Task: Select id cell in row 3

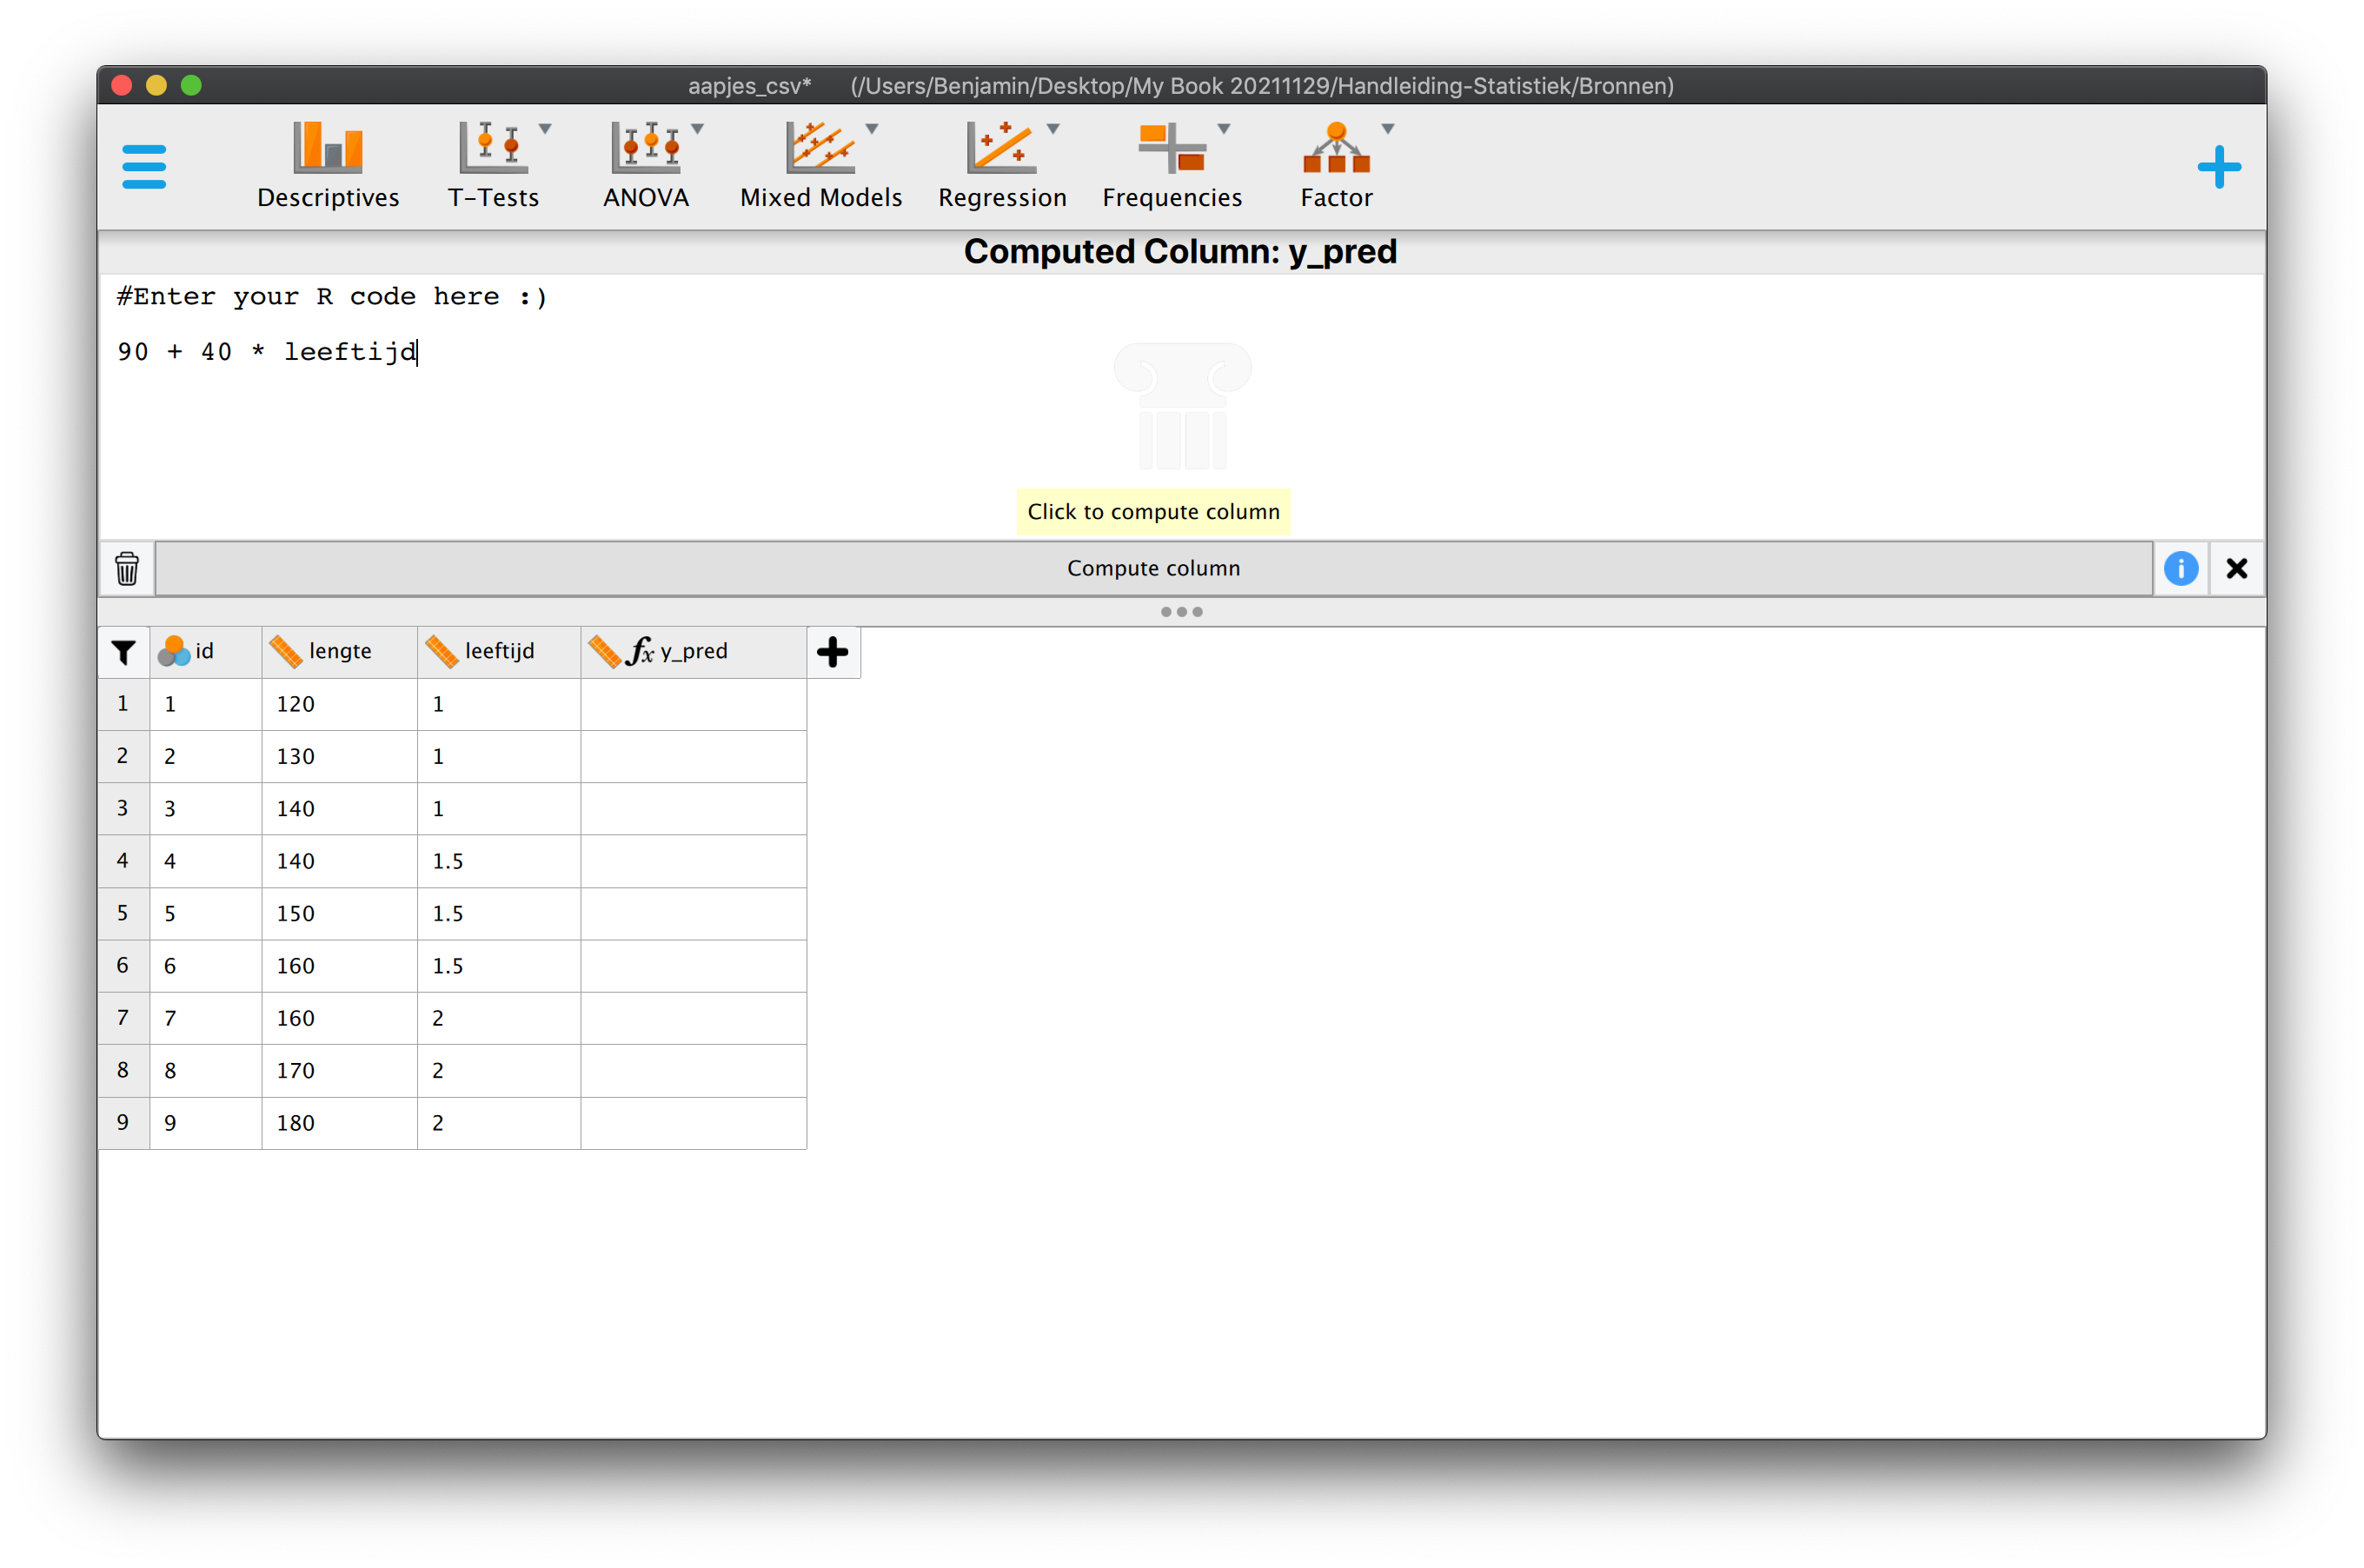Action: [205, 808]
